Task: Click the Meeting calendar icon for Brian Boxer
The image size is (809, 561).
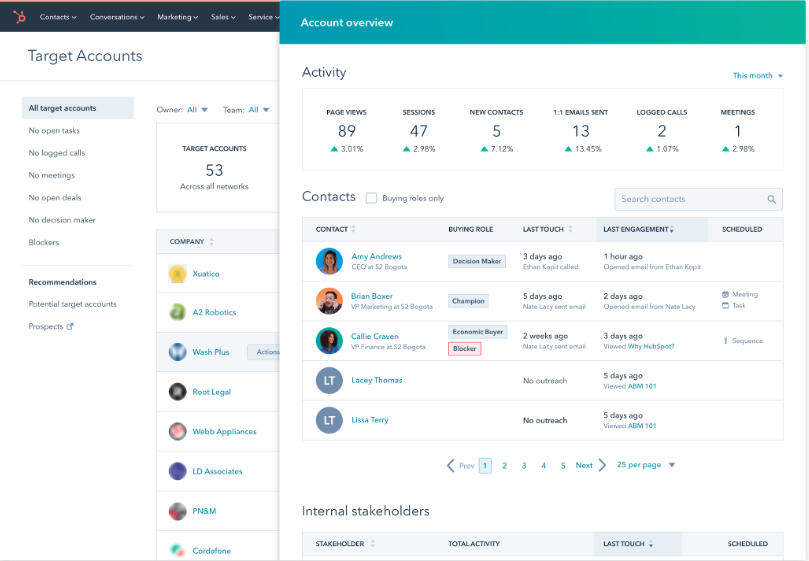Action: [726, 295]
